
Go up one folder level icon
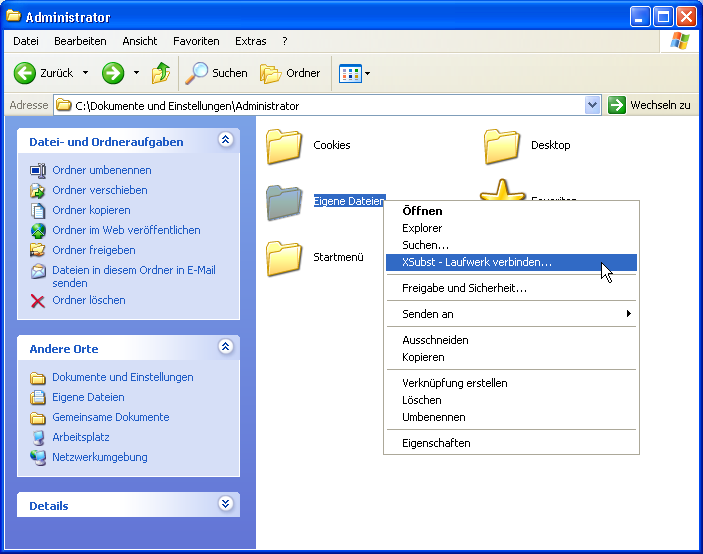pyautogui.click(x=160, y=73)
